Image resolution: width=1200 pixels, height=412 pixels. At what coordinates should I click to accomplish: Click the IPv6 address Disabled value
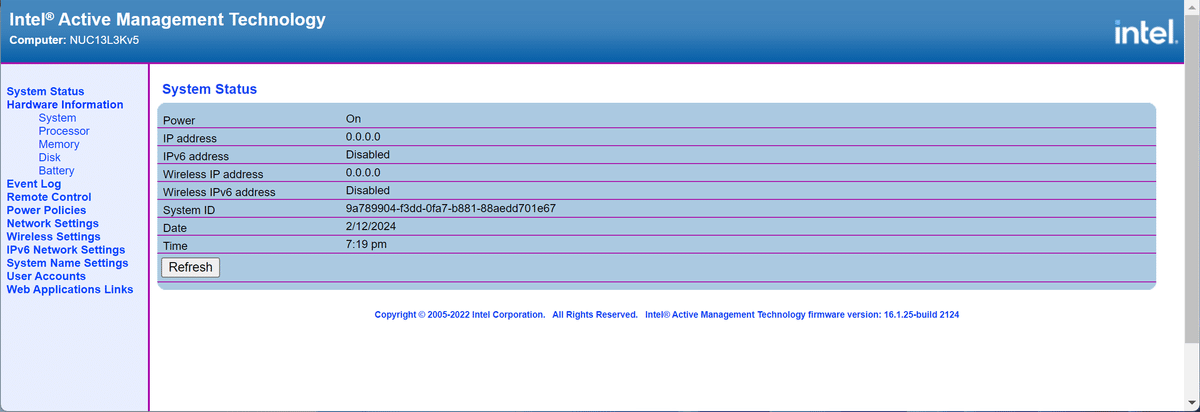pos(368,155)
